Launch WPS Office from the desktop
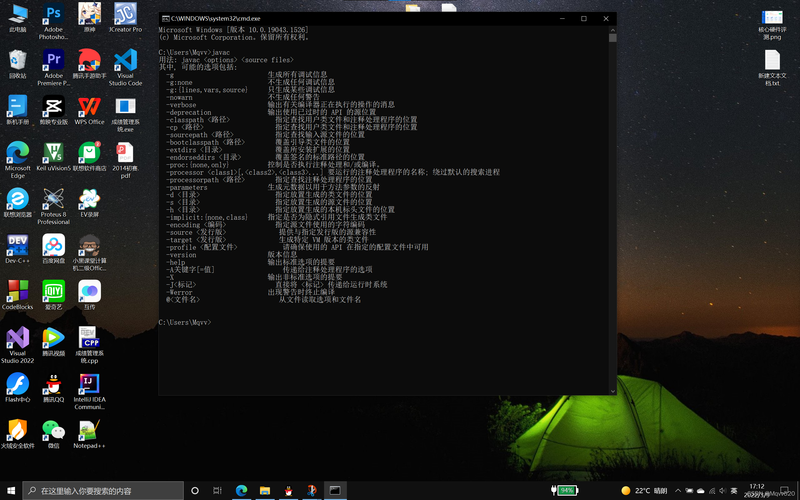 89,110
